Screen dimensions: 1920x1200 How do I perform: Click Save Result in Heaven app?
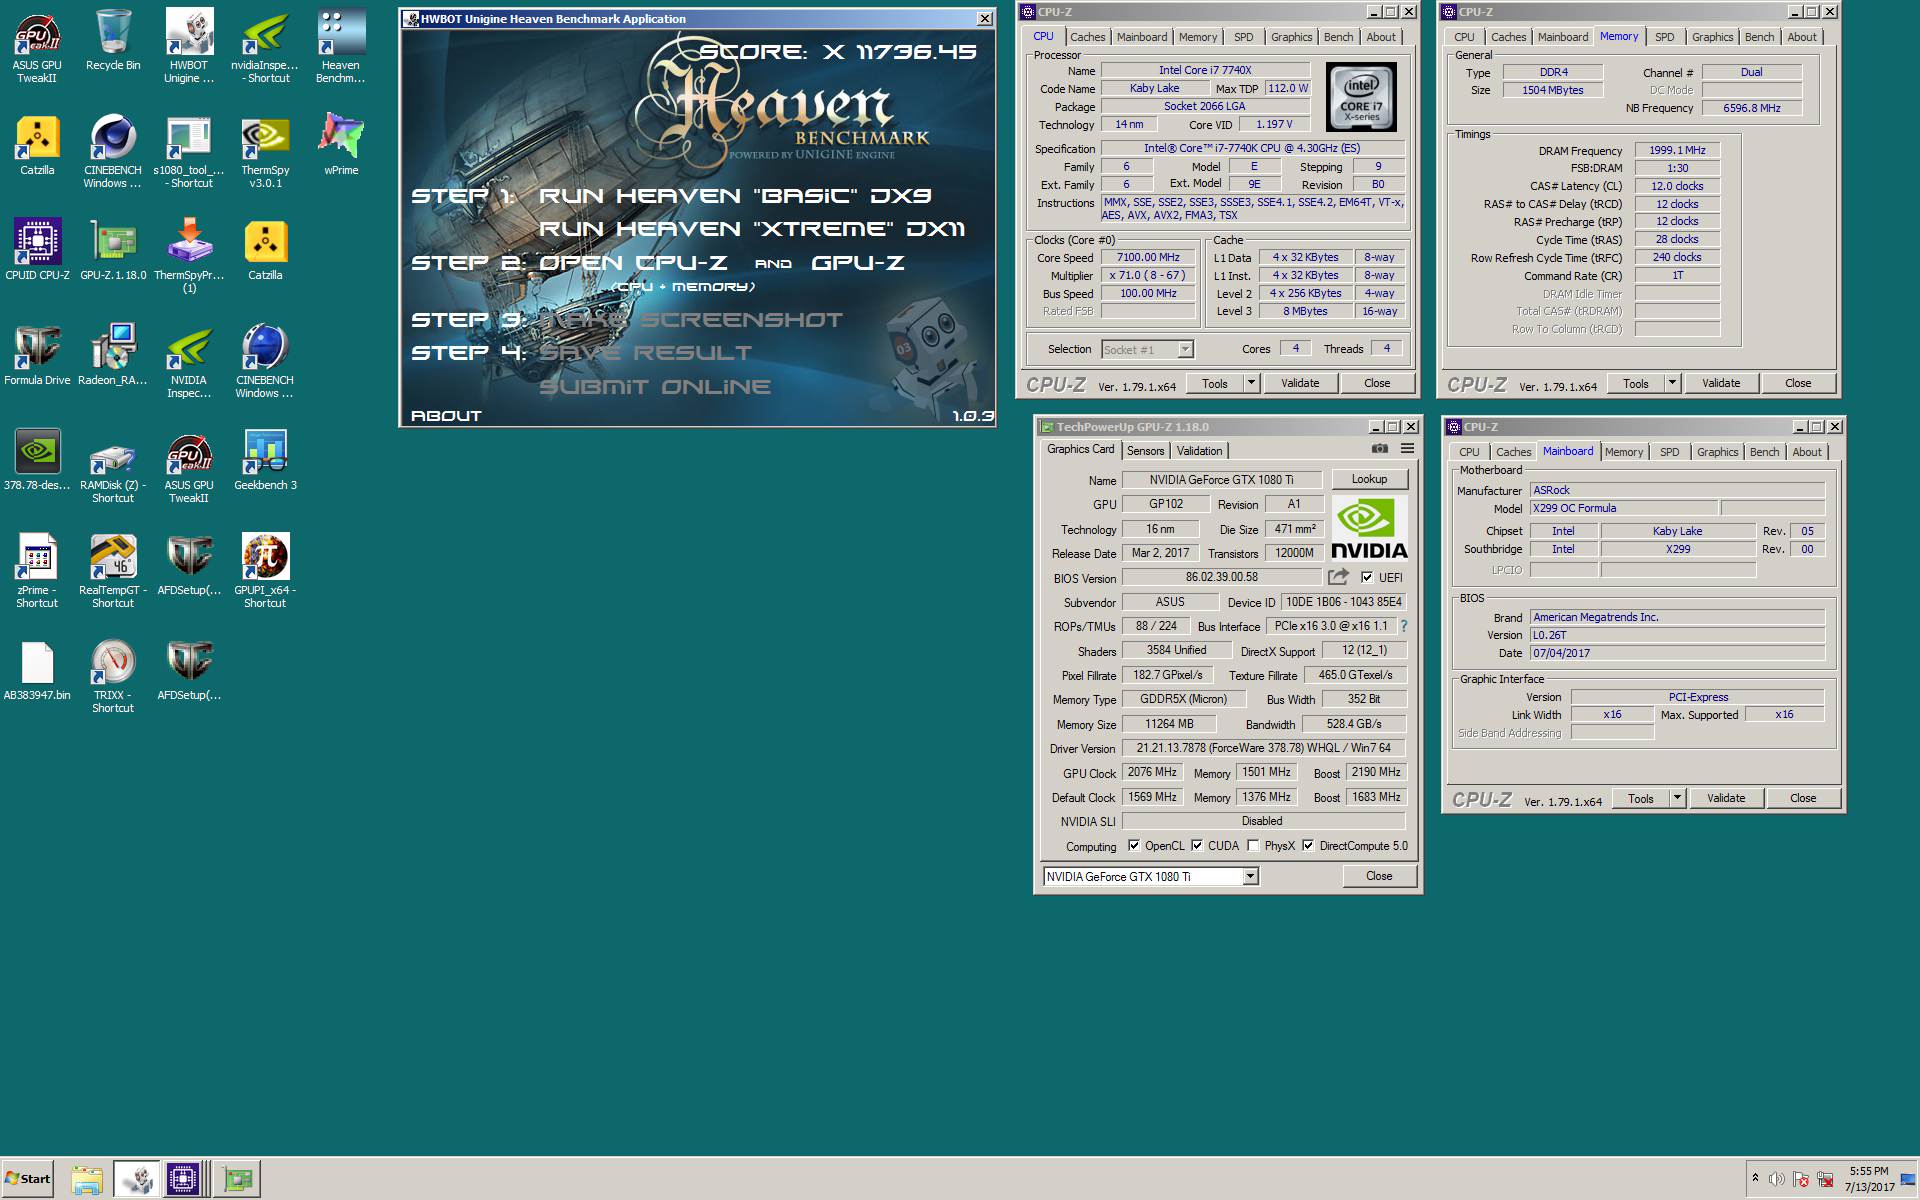coord(645,353)
